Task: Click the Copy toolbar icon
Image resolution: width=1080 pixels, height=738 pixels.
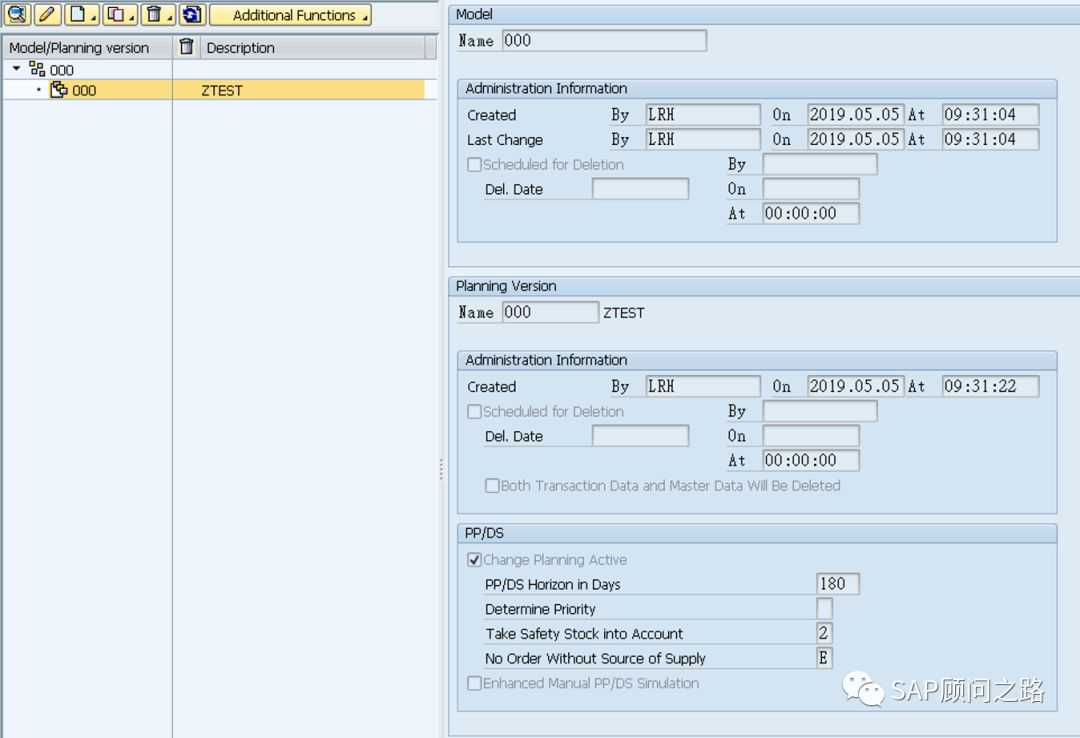Action: [117, 15]
